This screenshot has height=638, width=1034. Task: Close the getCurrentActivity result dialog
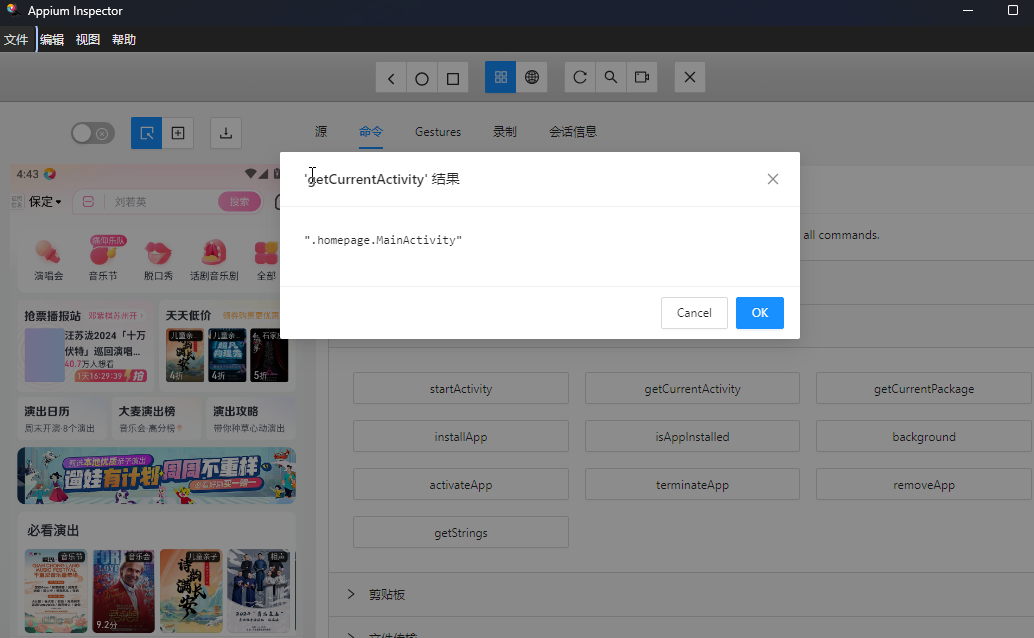coord(773,179)
